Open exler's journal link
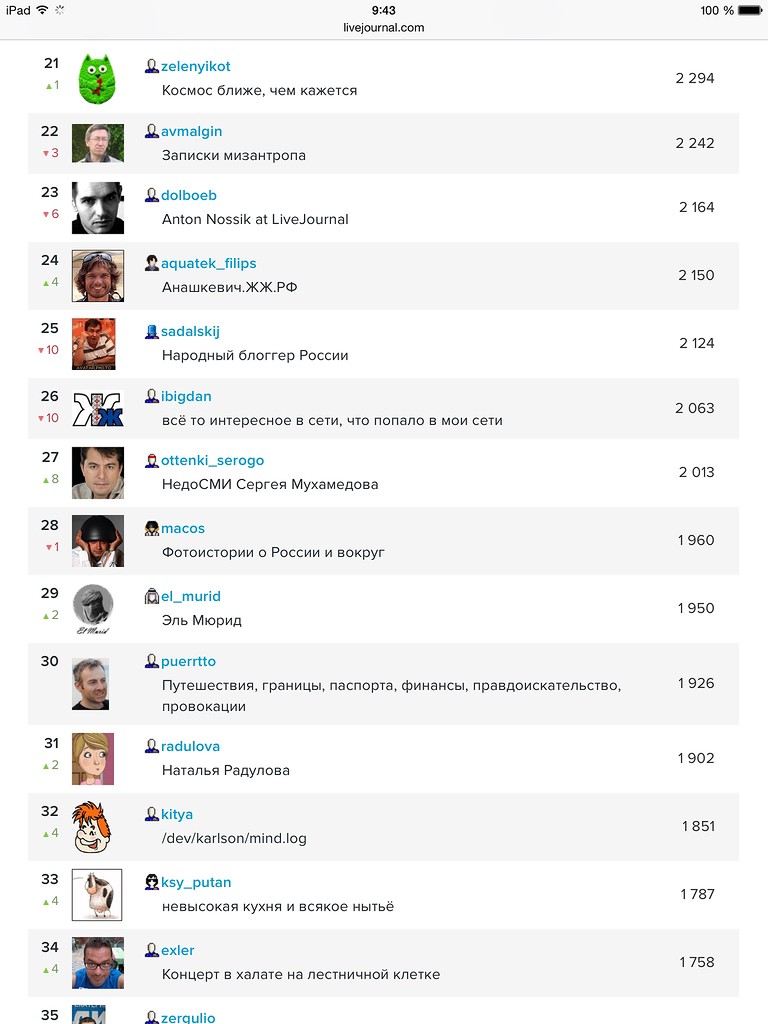The width and height of the screenshot is (768, 1024). [x=178, y=950]
